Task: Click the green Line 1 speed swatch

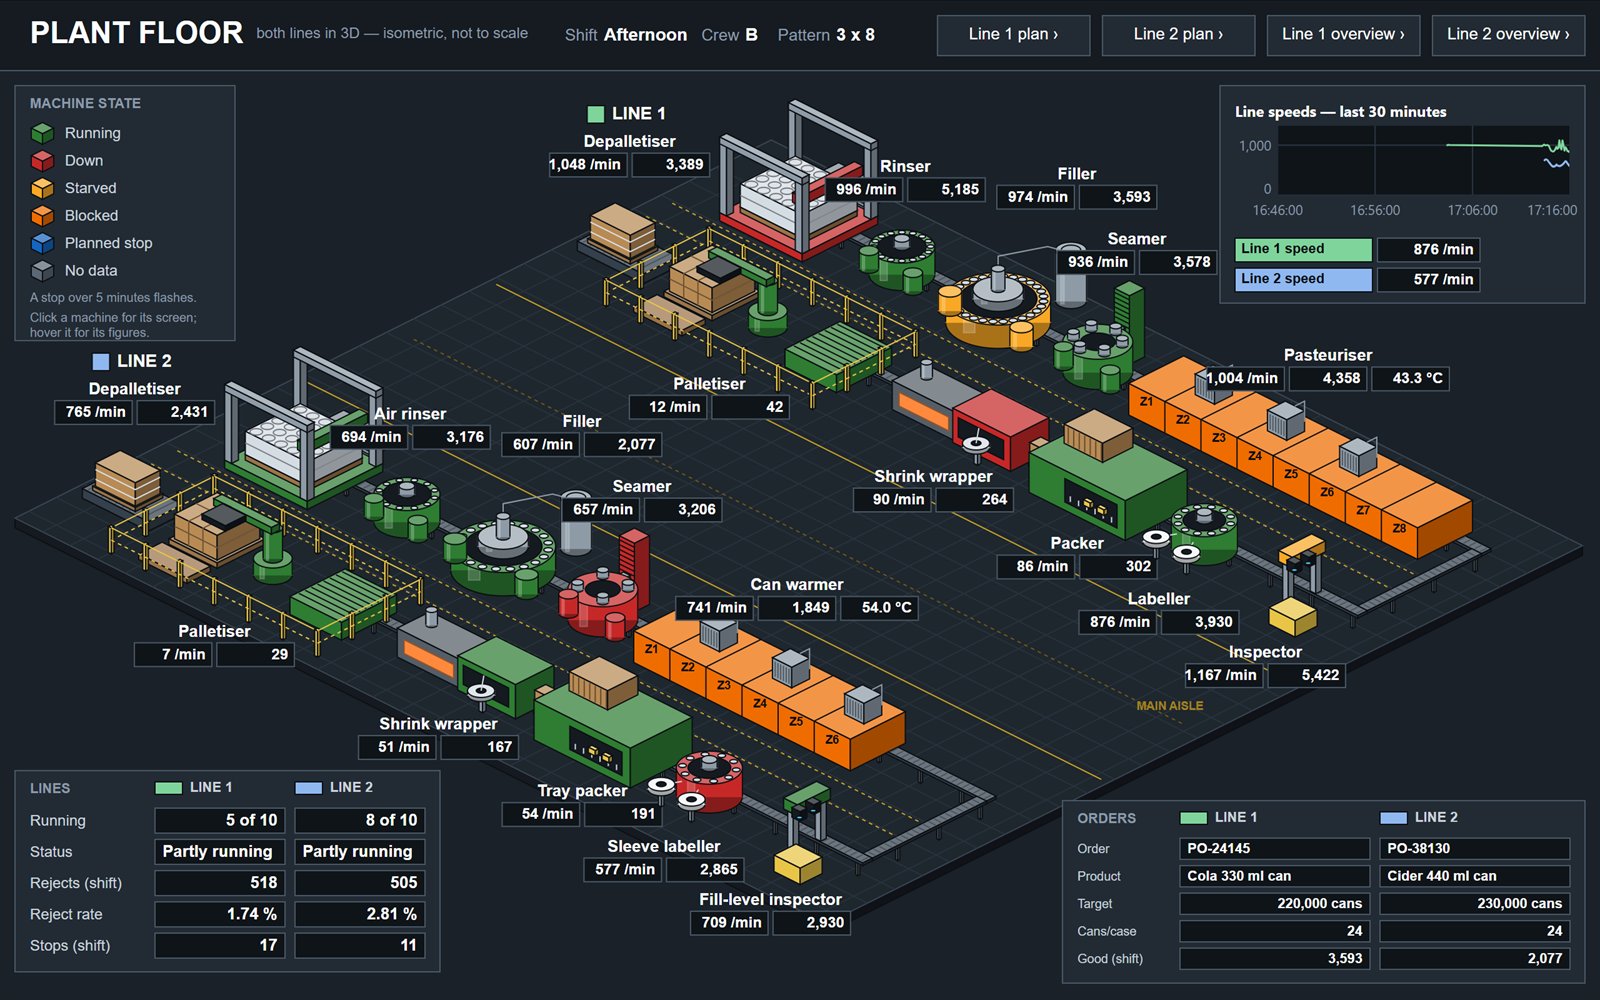Action: click(1303, 249)
